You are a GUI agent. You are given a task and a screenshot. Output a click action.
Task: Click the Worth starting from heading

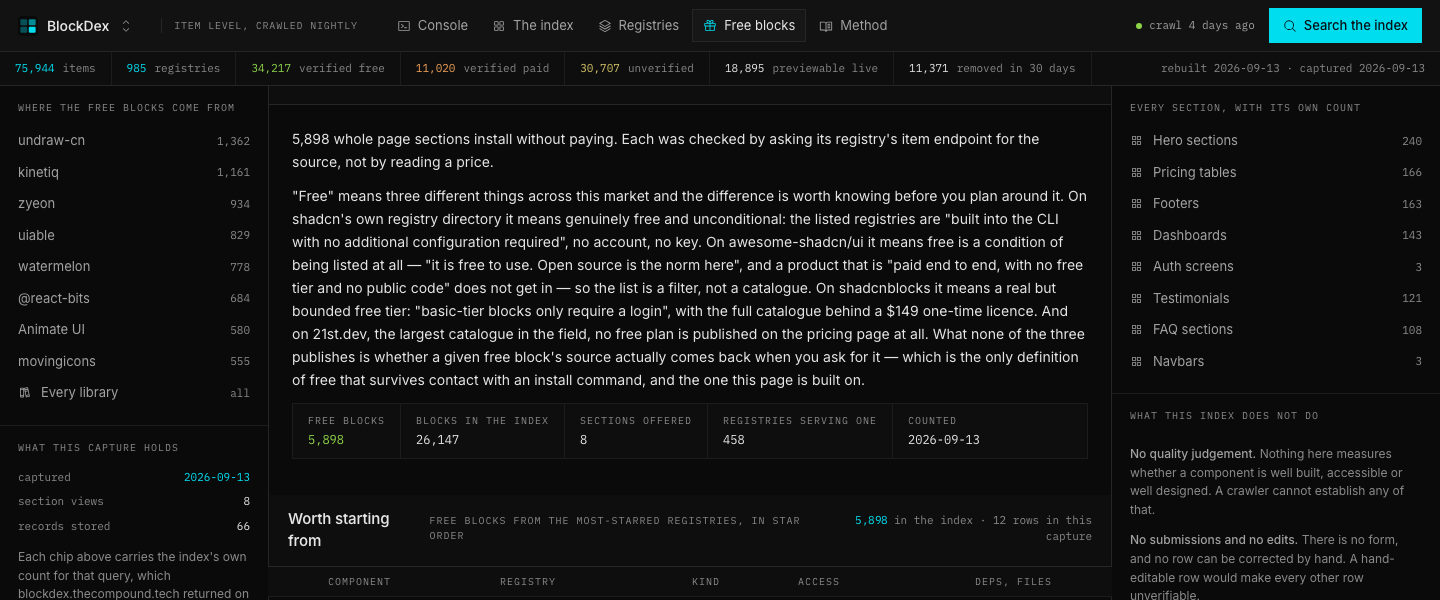[339, 530]
